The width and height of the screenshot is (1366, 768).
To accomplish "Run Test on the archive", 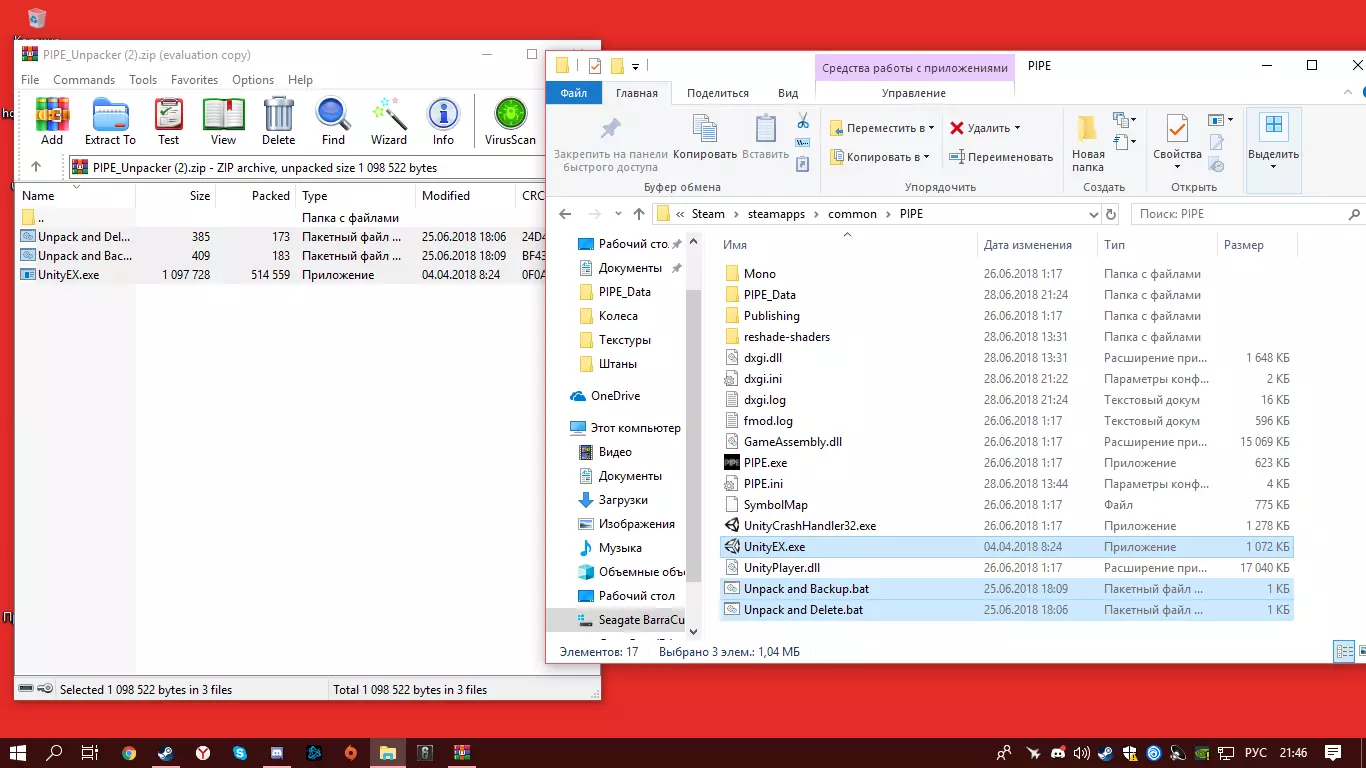I will (168, 121).
